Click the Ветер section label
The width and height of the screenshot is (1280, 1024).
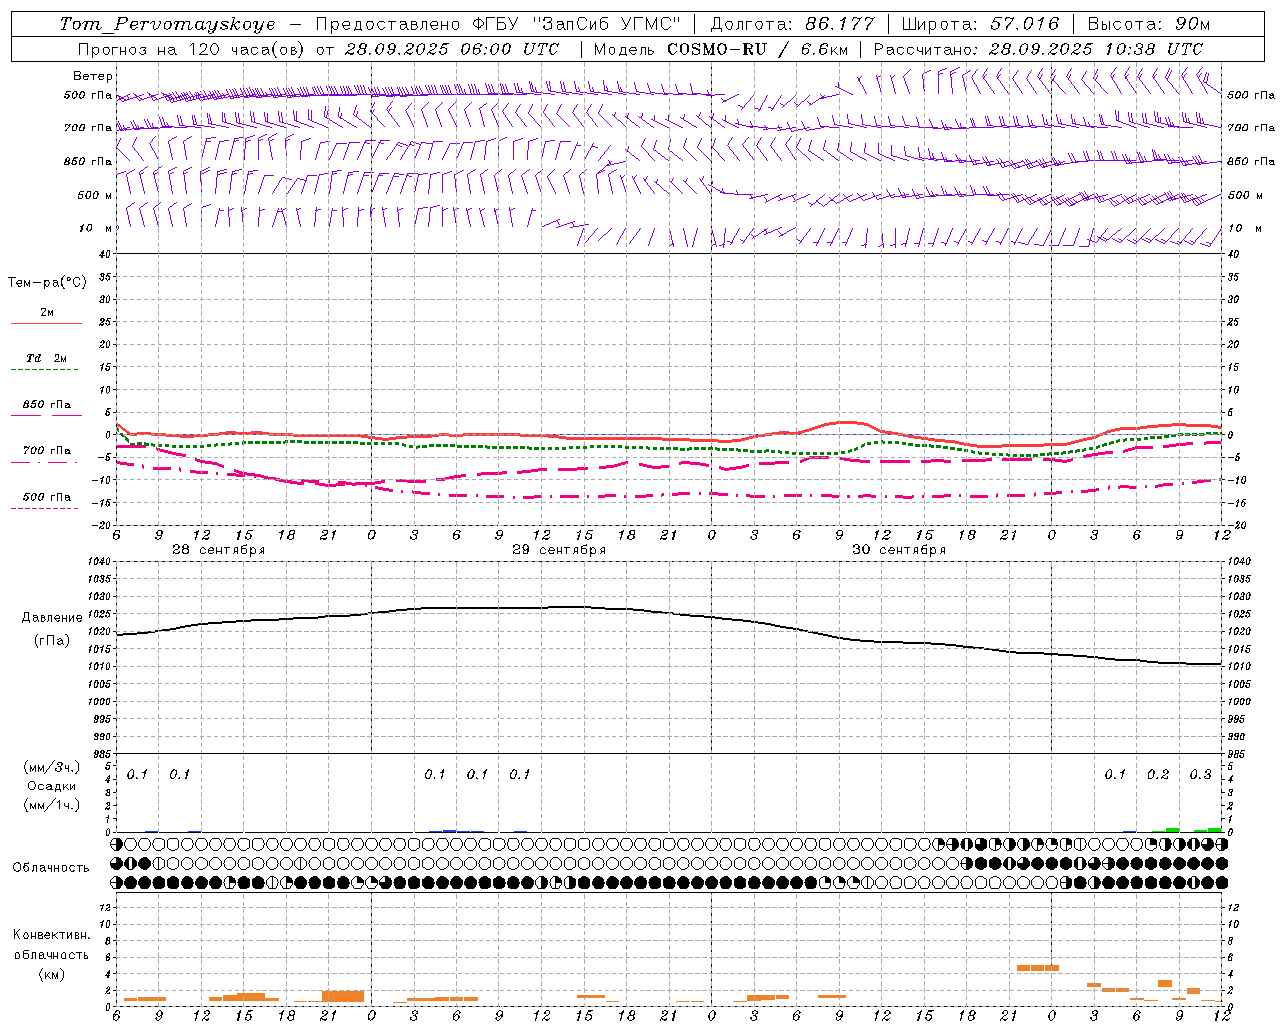pos(92,76)
